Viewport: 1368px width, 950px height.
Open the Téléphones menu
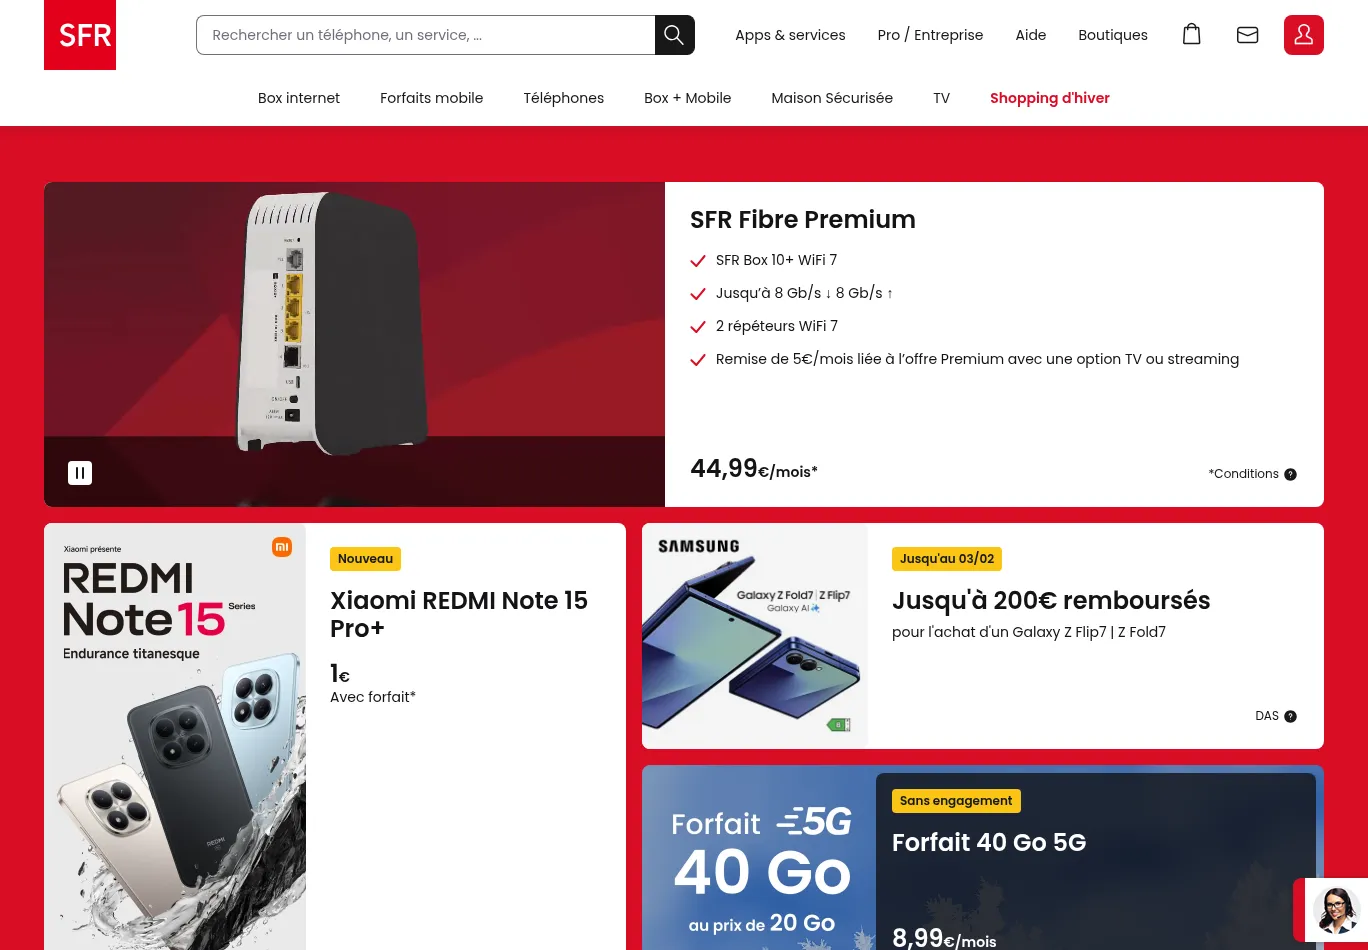click(564, 98)
